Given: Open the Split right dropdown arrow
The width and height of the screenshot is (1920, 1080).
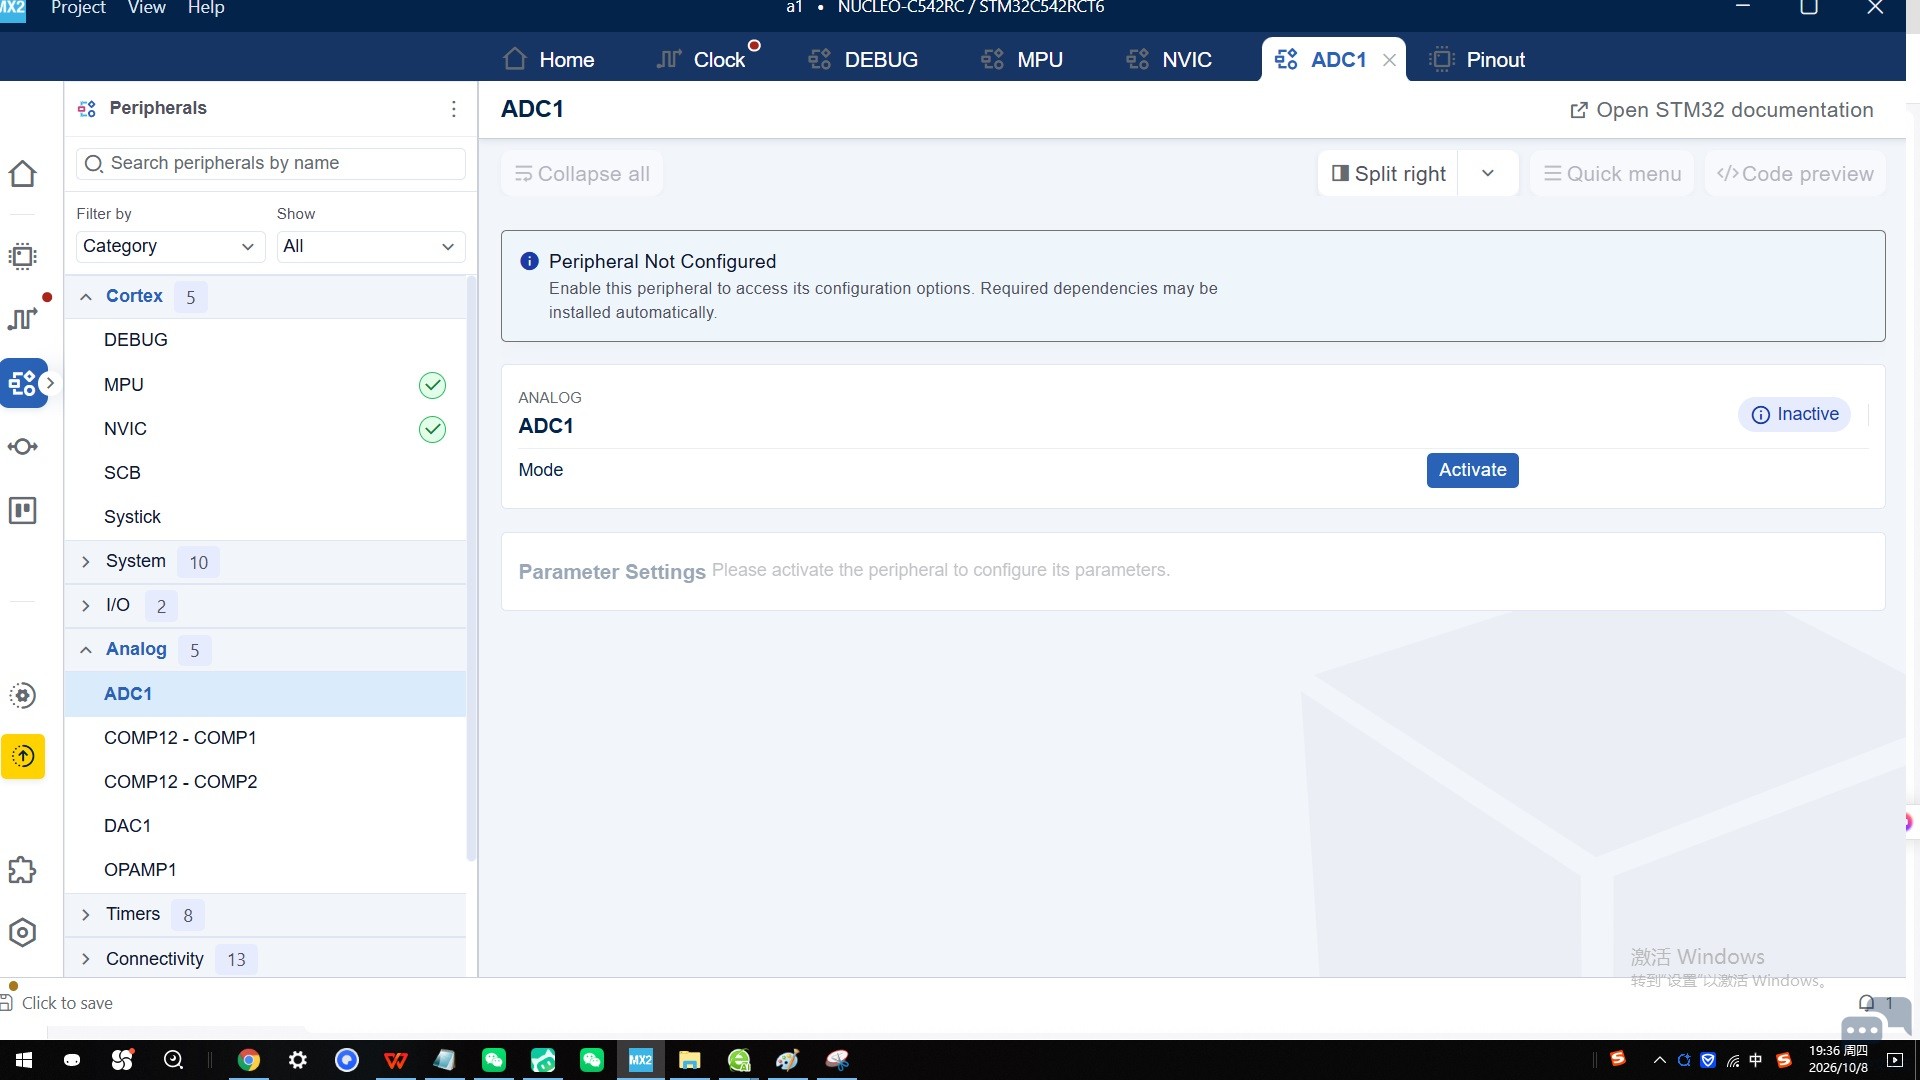Looking at the screenshot, I should [1488, 173].
